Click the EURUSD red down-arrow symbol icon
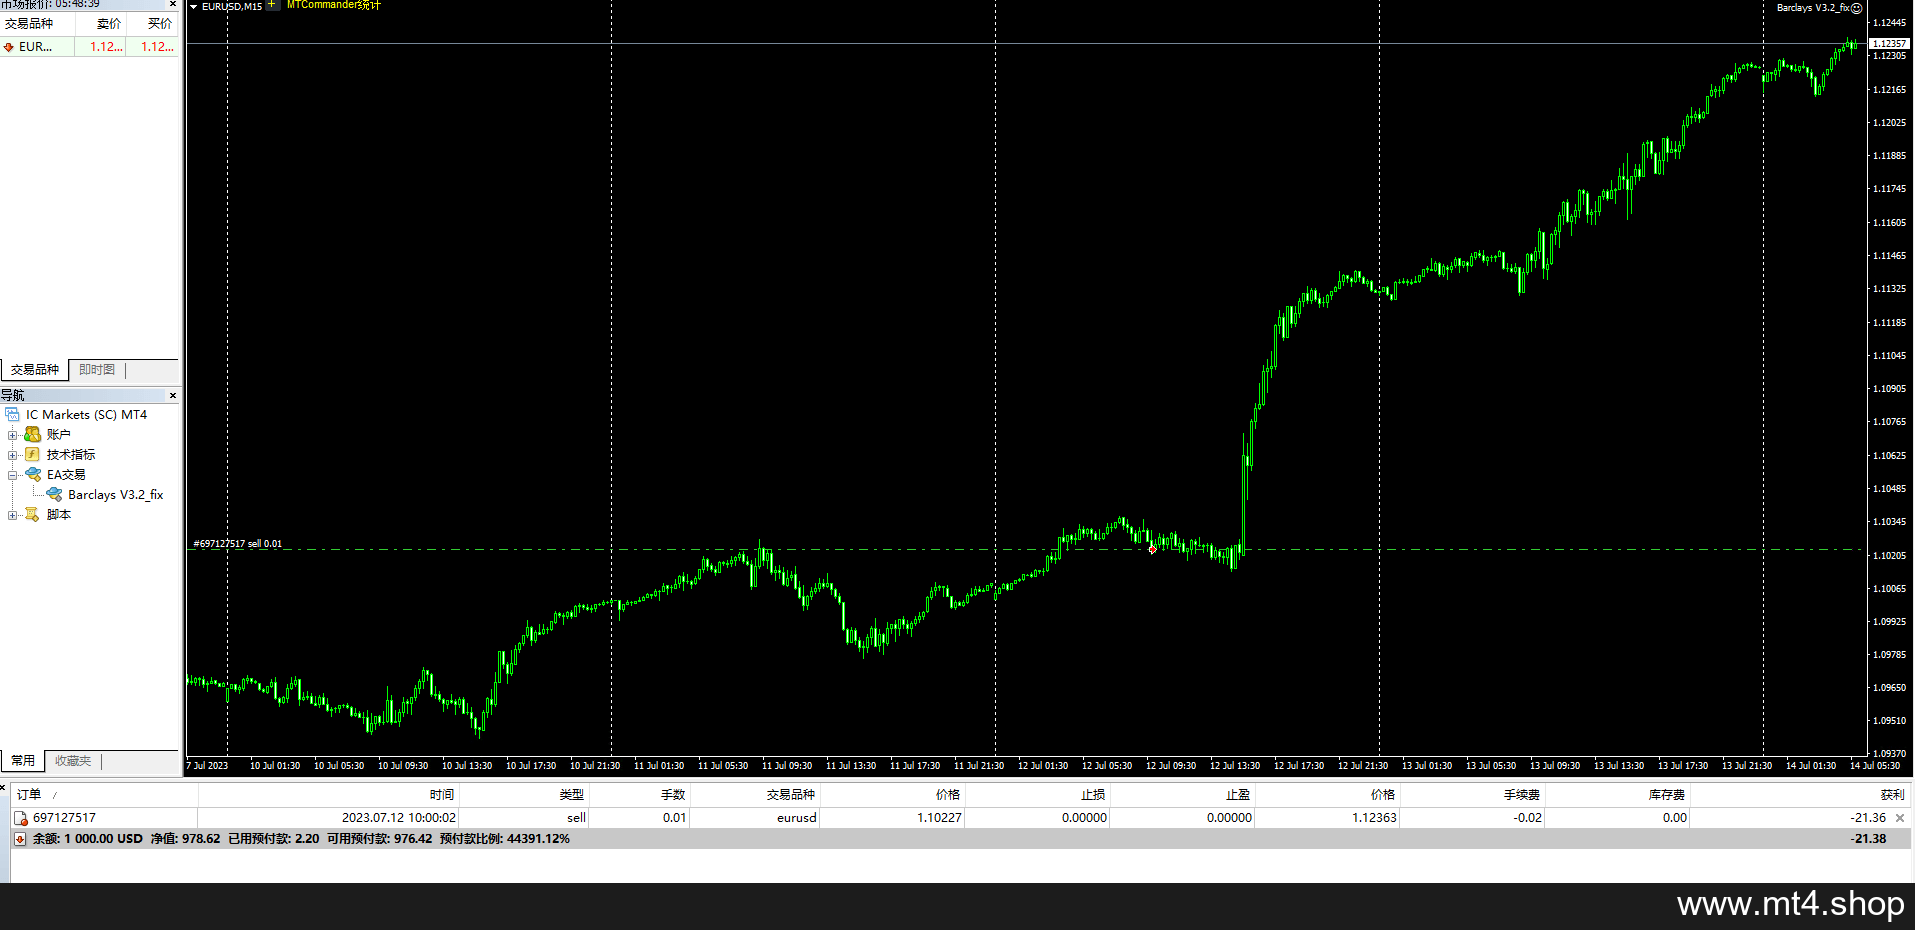Viewport: 1915px width, 930px height. coord(9,47)
